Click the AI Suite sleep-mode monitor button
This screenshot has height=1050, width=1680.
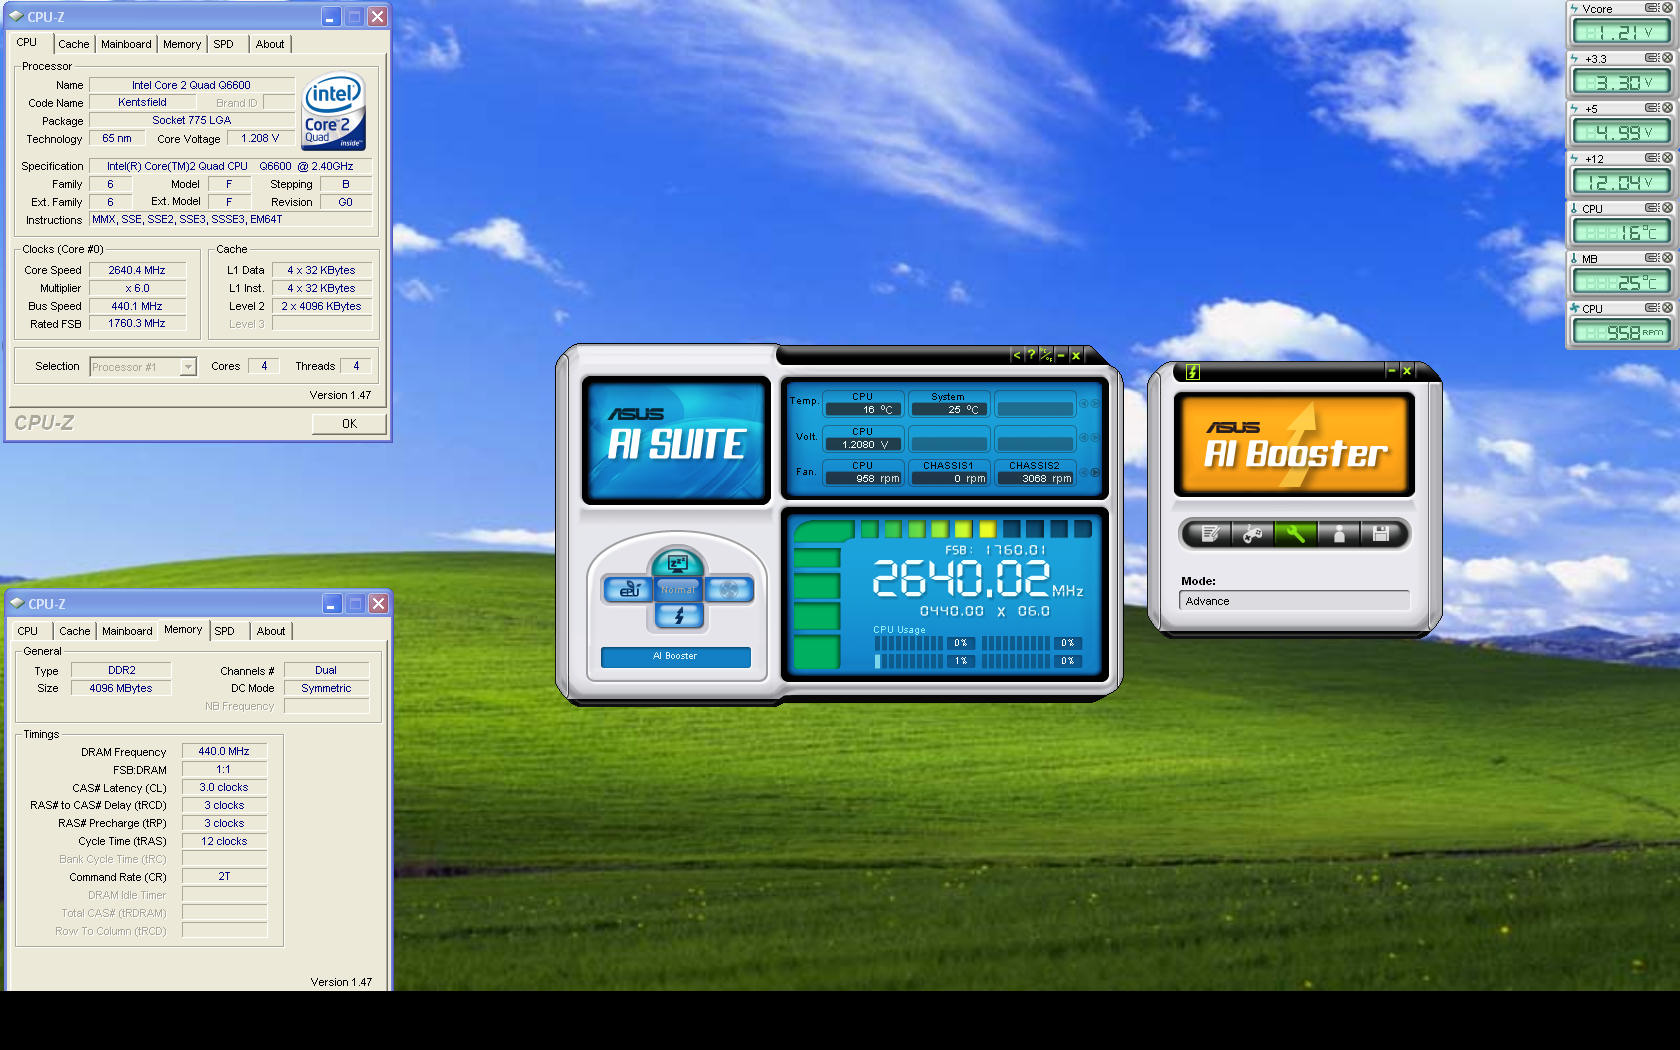tap(677, 563)
